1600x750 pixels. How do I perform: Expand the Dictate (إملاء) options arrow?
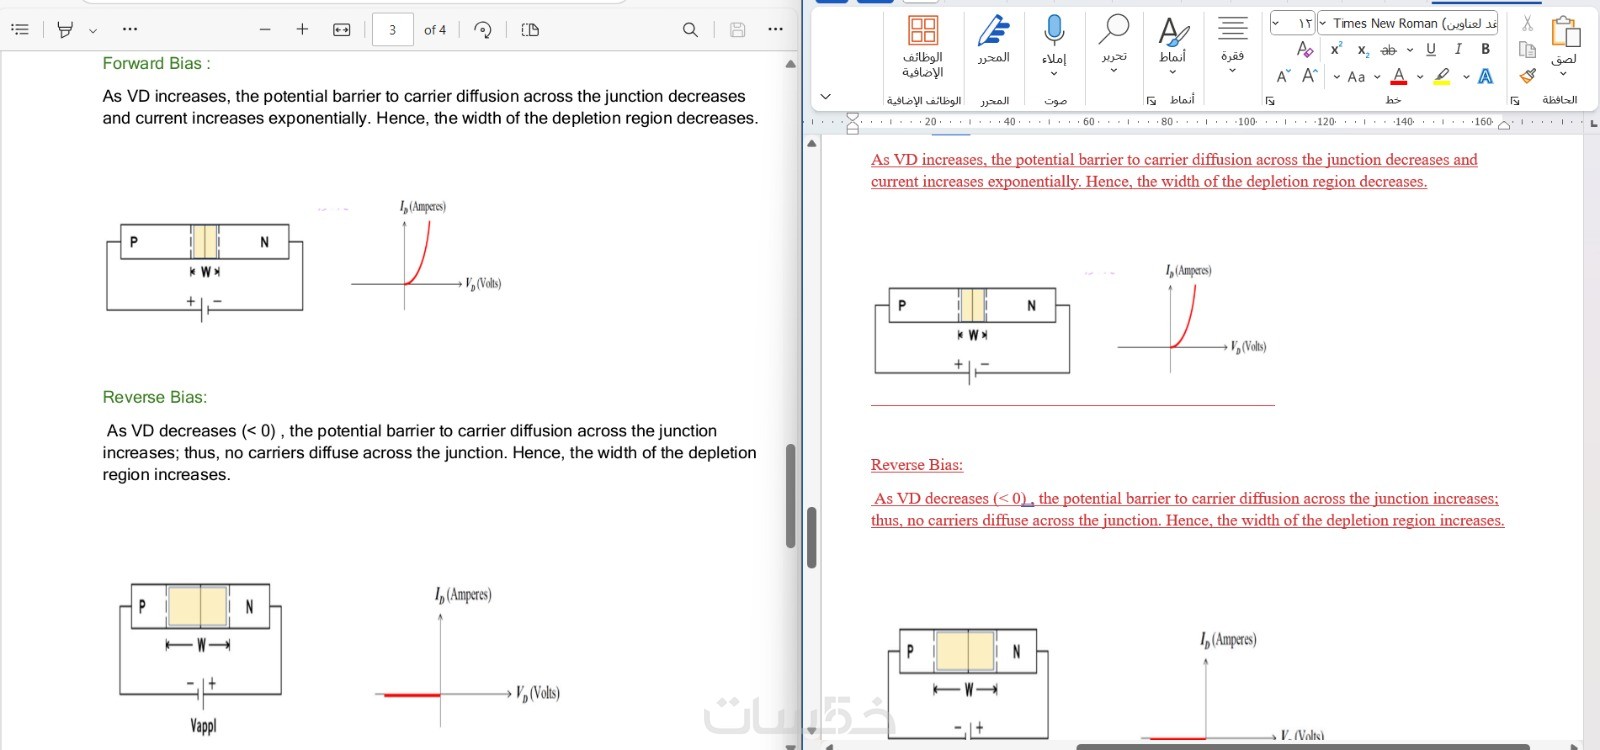coord(1054,73)
